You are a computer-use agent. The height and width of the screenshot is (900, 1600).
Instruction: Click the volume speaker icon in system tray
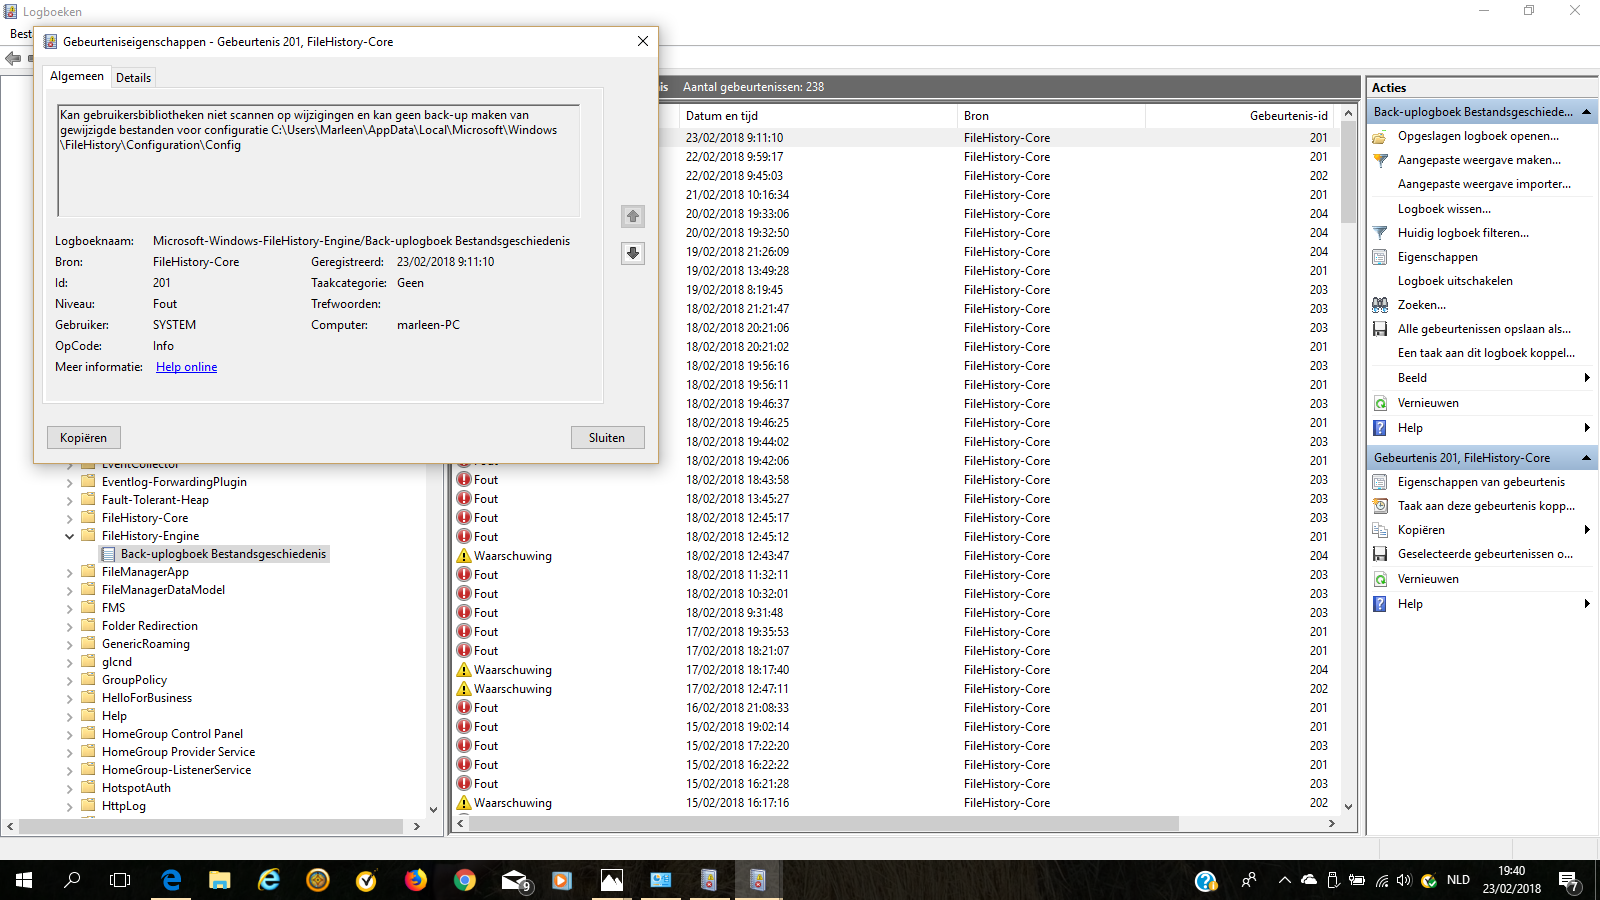[x=1404, y=880]
